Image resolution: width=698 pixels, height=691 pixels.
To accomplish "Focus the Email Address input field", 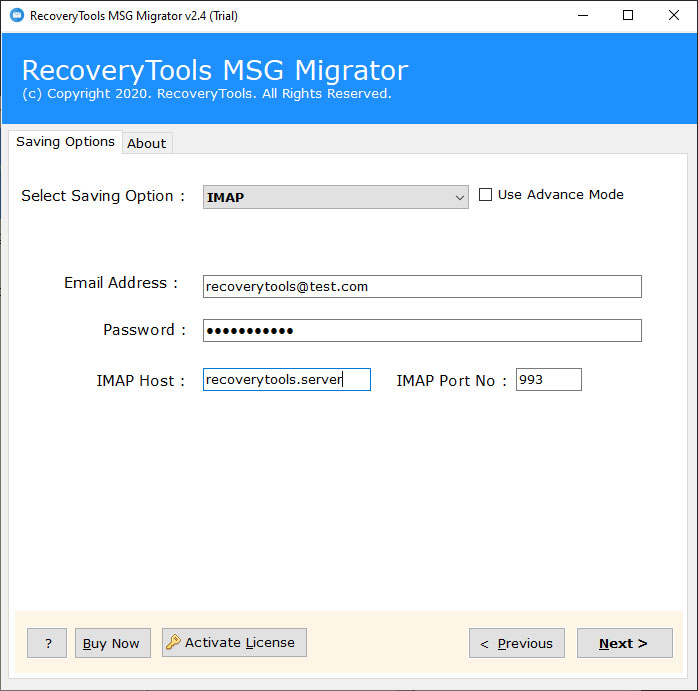I will tap(422, 286).
